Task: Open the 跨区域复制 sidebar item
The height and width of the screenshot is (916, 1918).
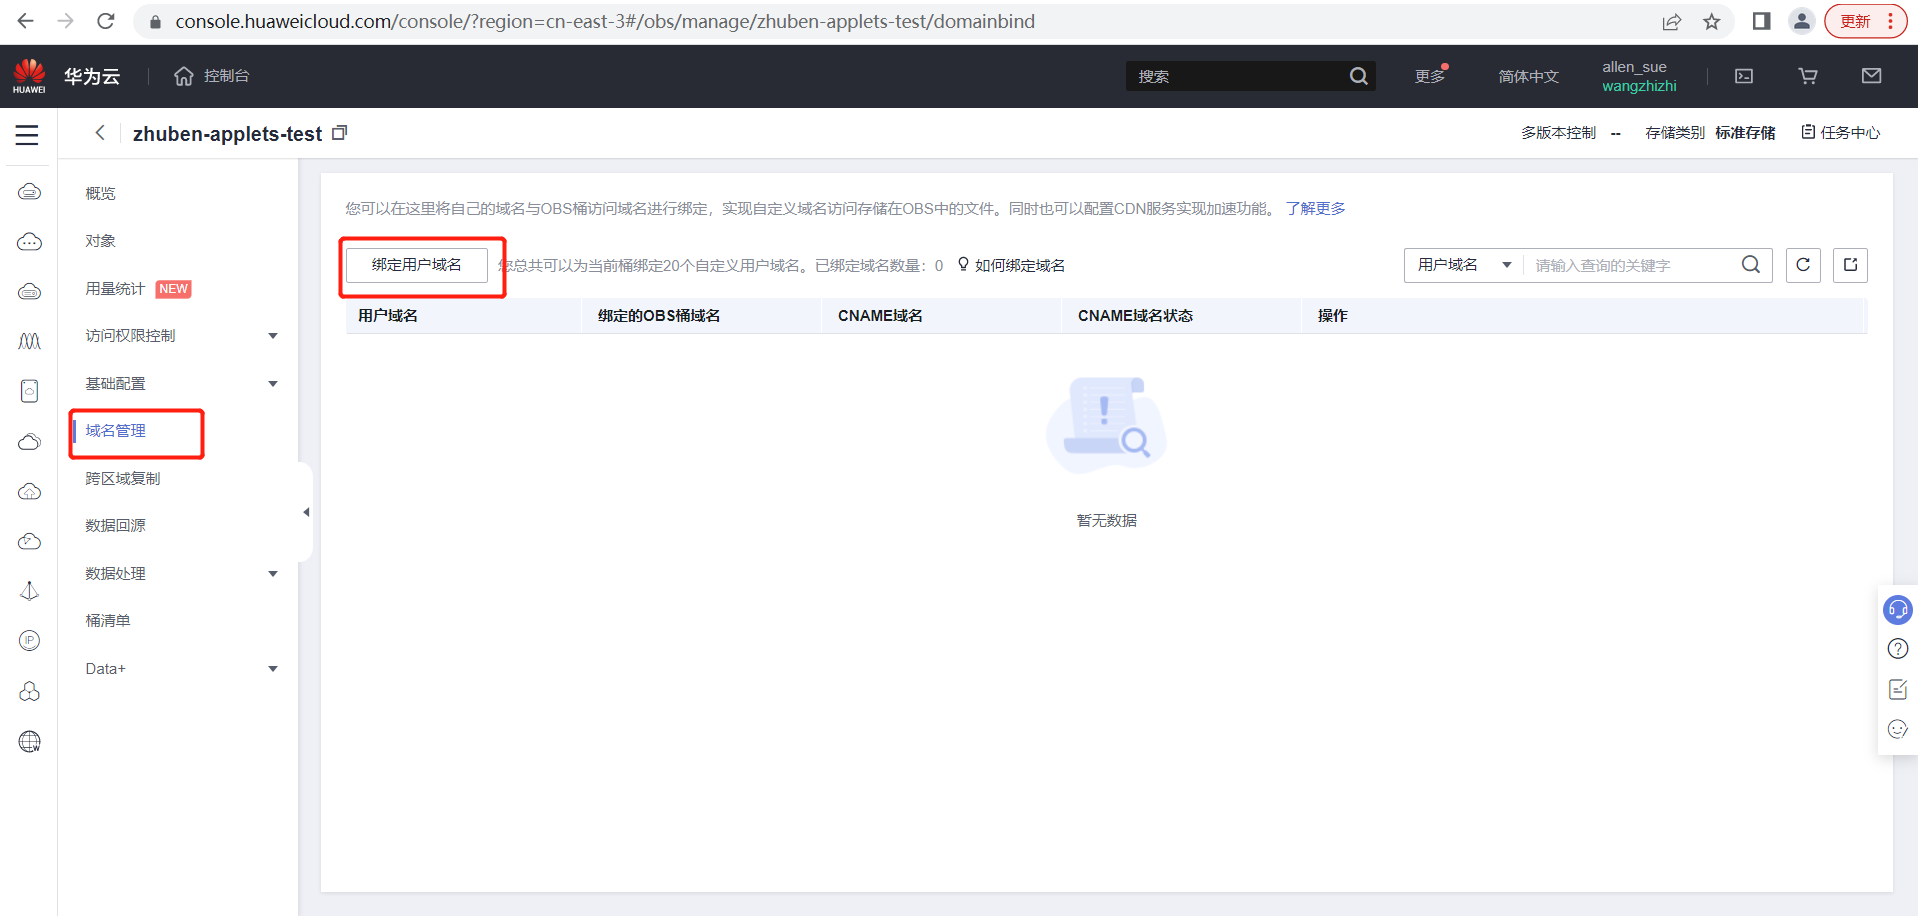Action: [x=122, y=479]
